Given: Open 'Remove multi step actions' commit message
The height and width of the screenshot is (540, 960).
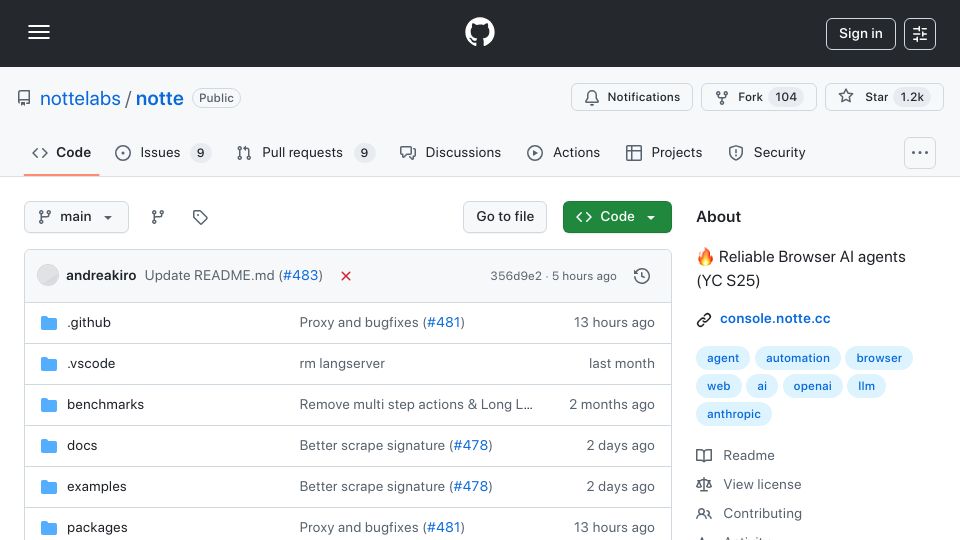Looking at the screenshot, I should pos(416,405).
